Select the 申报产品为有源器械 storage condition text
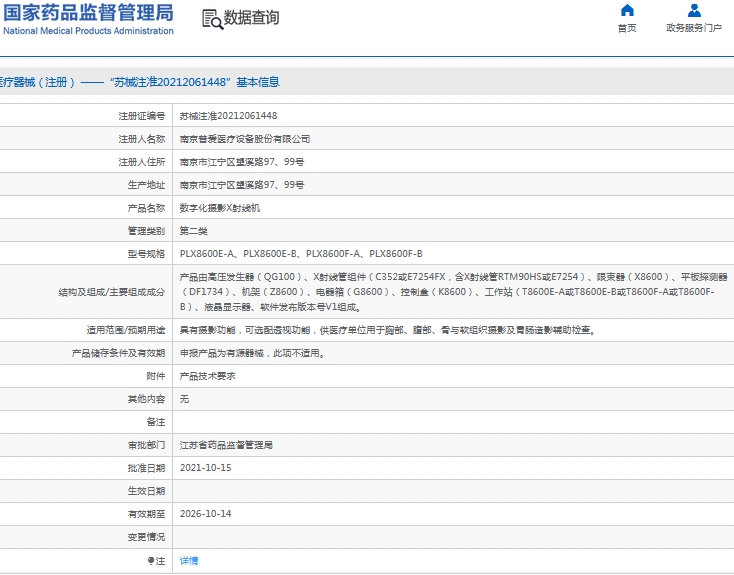Viewport: 734px width, 575px height. click(252, 353)
